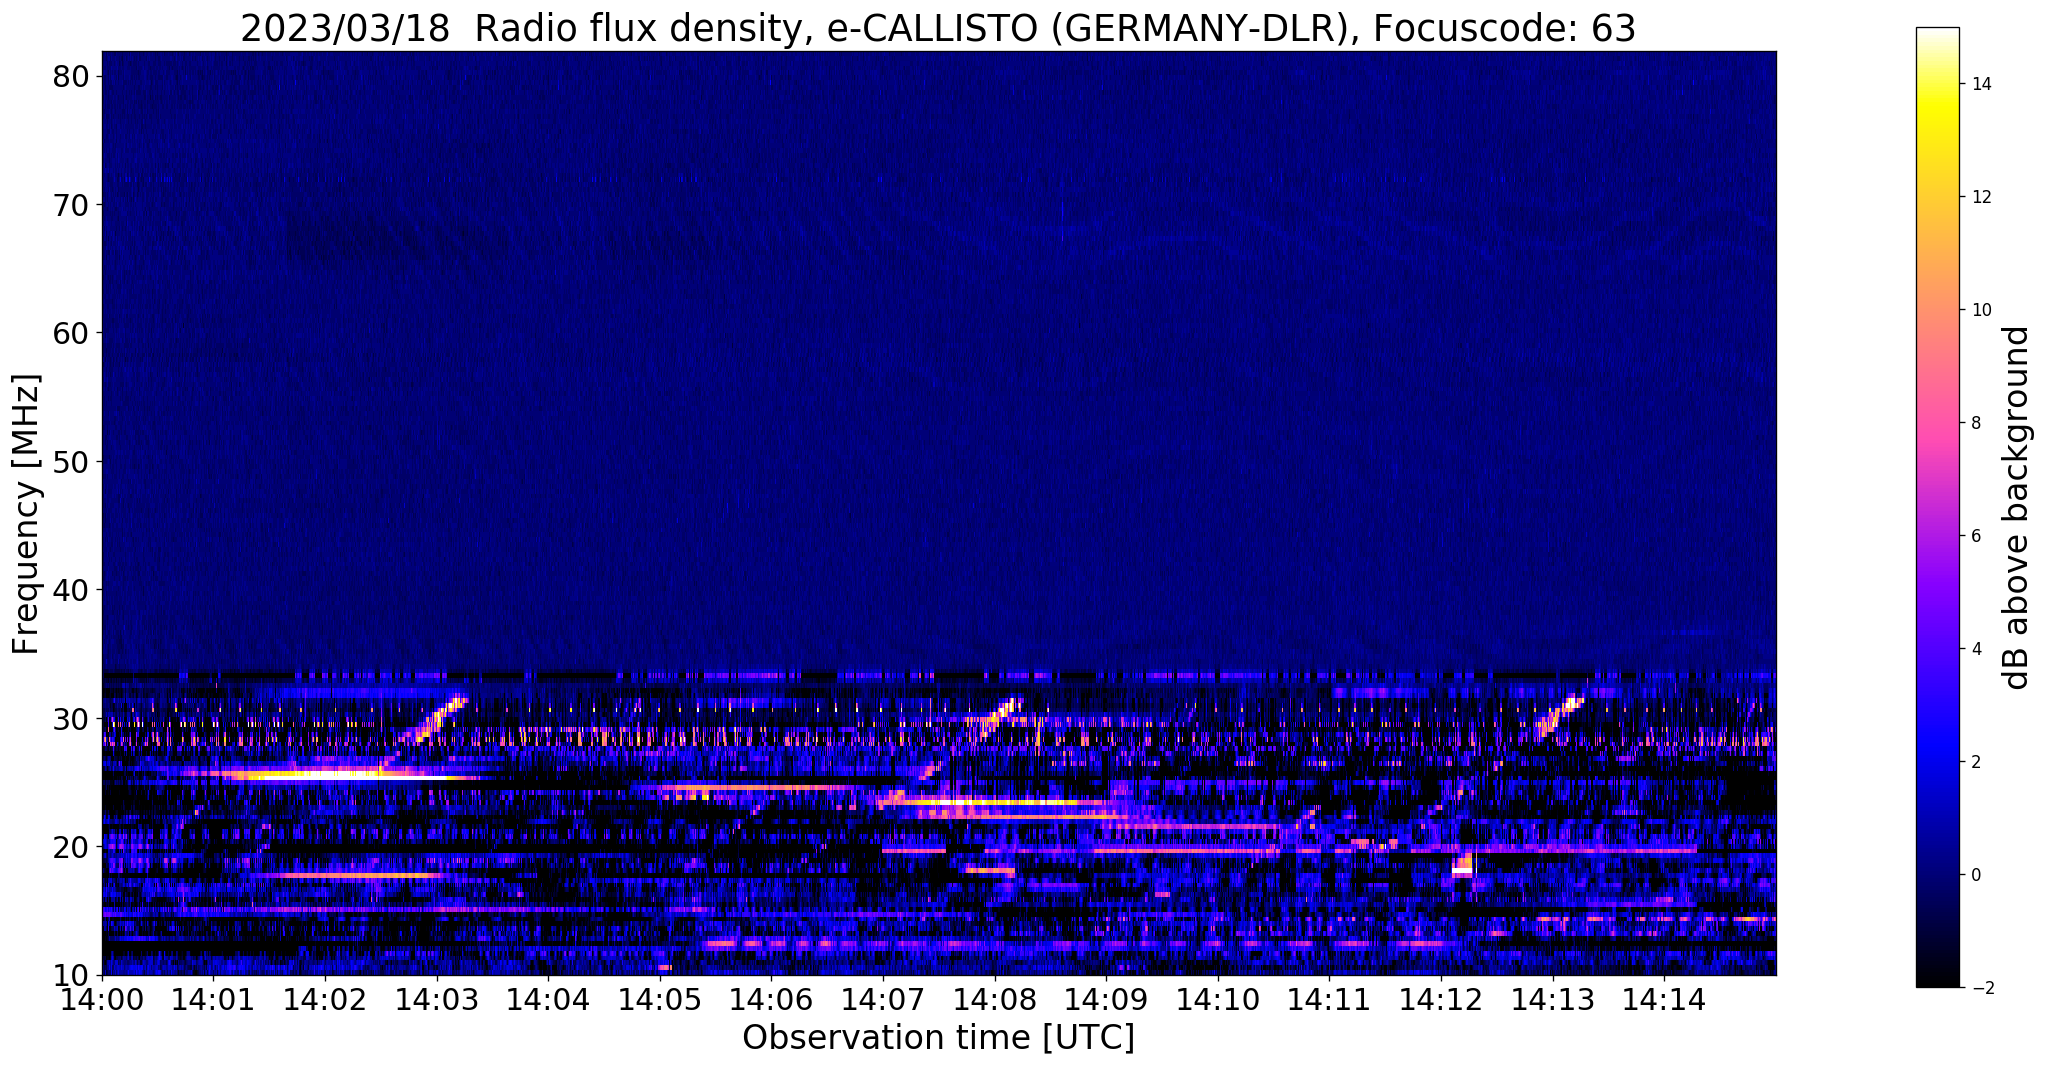
Task: Click the bright horizontal streak at 23 MHz near 14:08
Action: [995, 802]
